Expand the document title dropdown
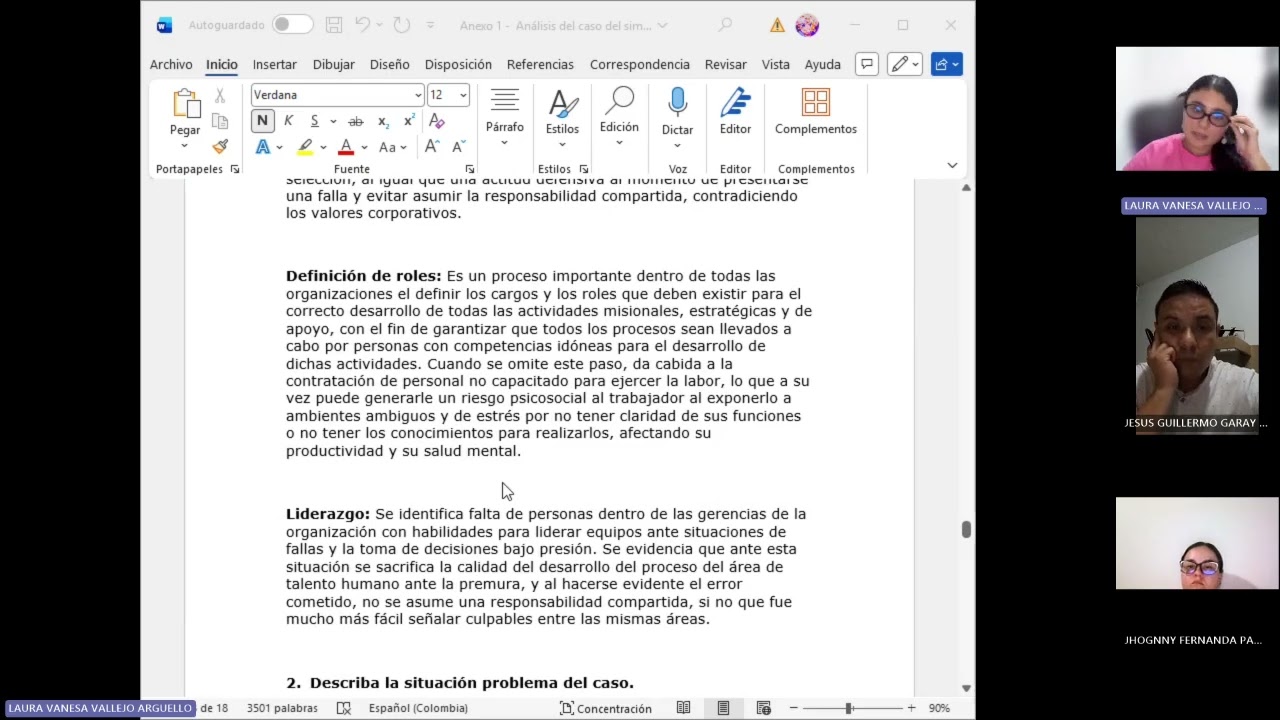Screen dimensions: 1280x720 pyautogui.click(x=662, y=25)
